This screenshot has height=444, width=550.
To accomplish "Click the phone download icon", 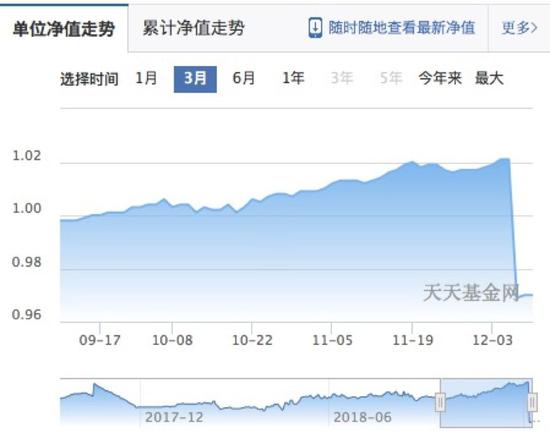I will tap(315, 28).
